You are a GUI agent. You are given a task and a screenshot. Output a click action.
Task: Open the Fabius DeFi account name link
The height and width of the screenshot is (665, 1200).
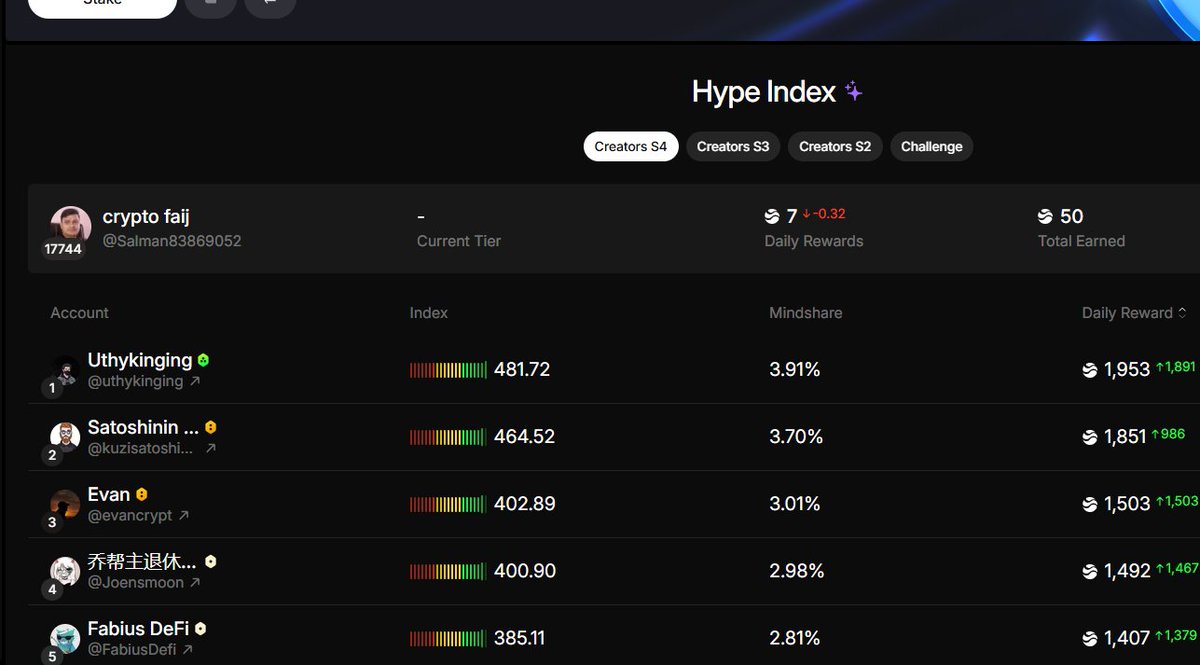coord(138,628)
